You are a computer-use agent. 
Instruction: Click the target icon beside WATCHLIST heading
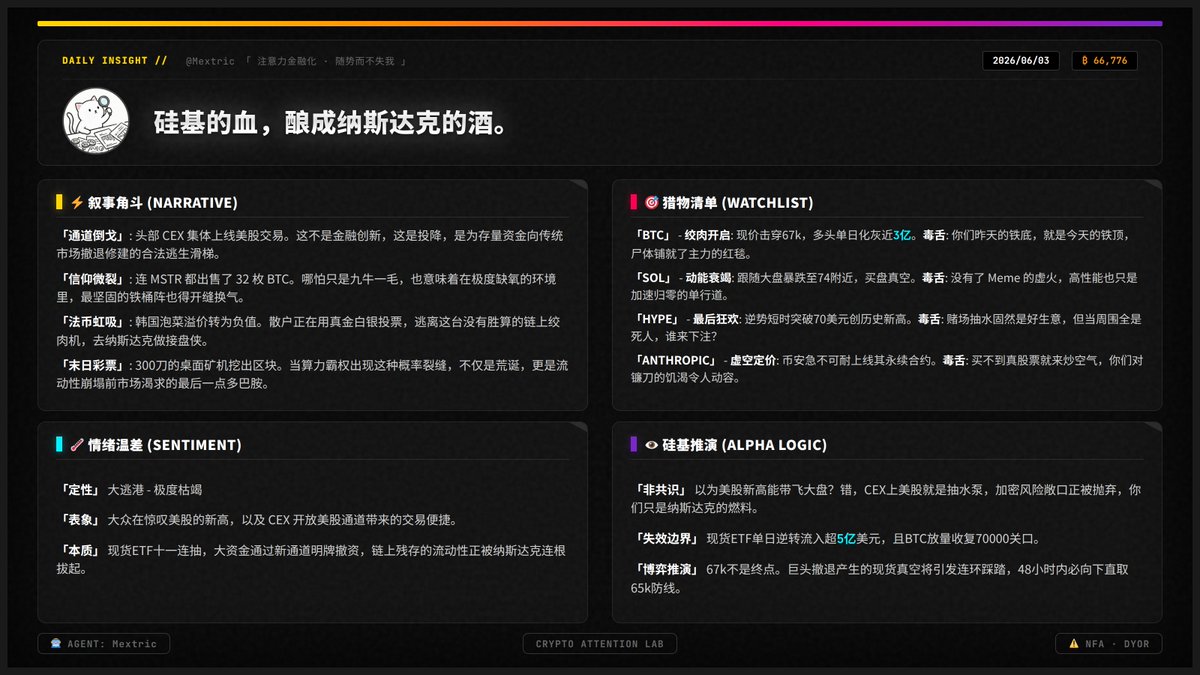[x=652, y=202]
